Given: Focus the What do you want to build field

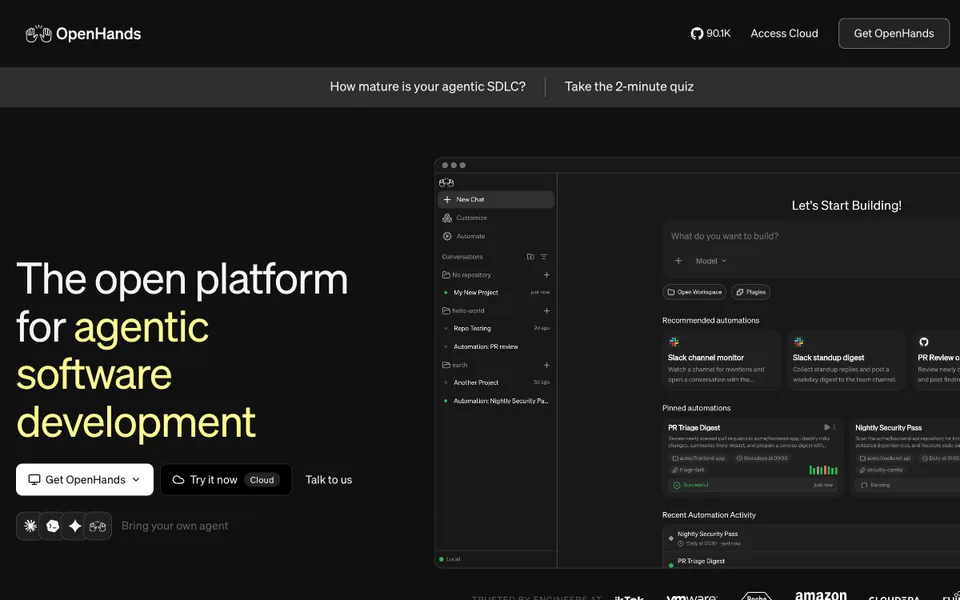Looking at the screenshot, I should [x=725, y=236].
